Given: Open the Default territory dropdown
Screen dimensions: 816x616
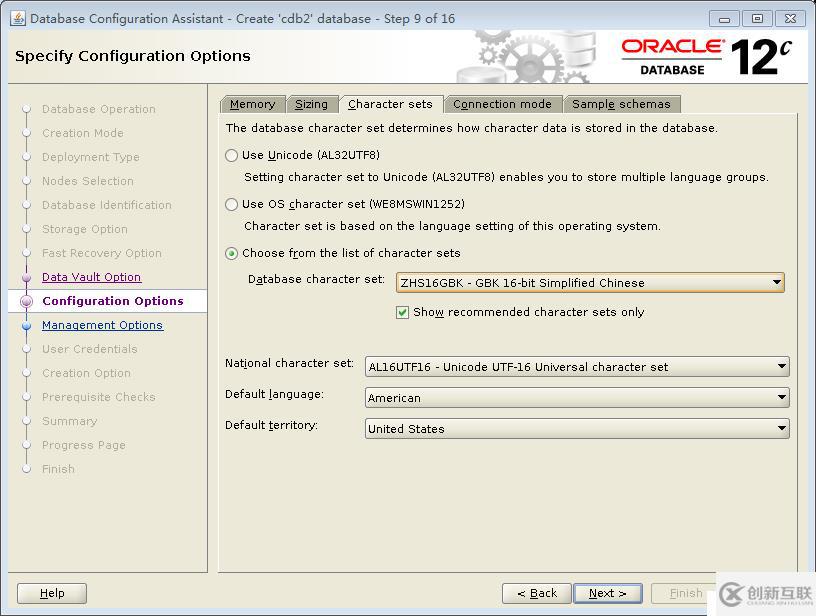Looking at the screenshot, I should pyautogui.click(x=577, y=429).
